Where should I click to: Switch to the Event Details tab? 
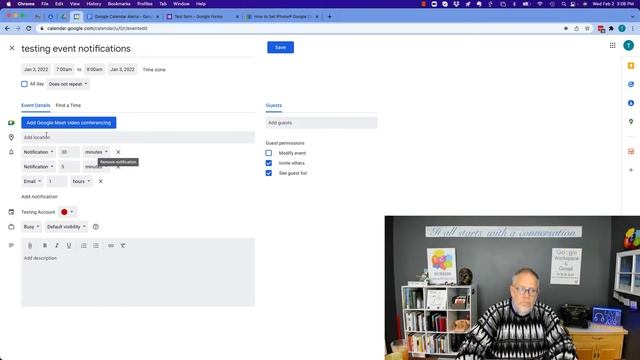(x=36, y=105)
